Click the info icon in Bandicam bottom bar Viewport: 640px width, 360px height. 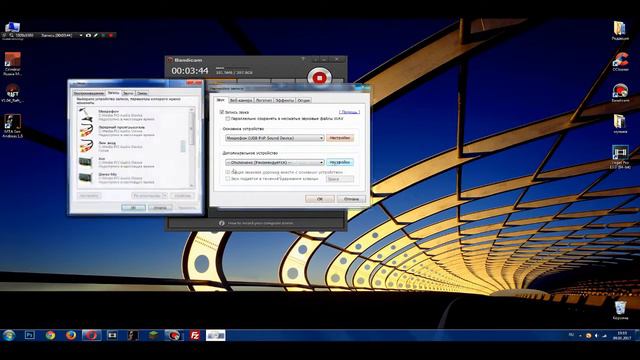(x=222, y=223)
